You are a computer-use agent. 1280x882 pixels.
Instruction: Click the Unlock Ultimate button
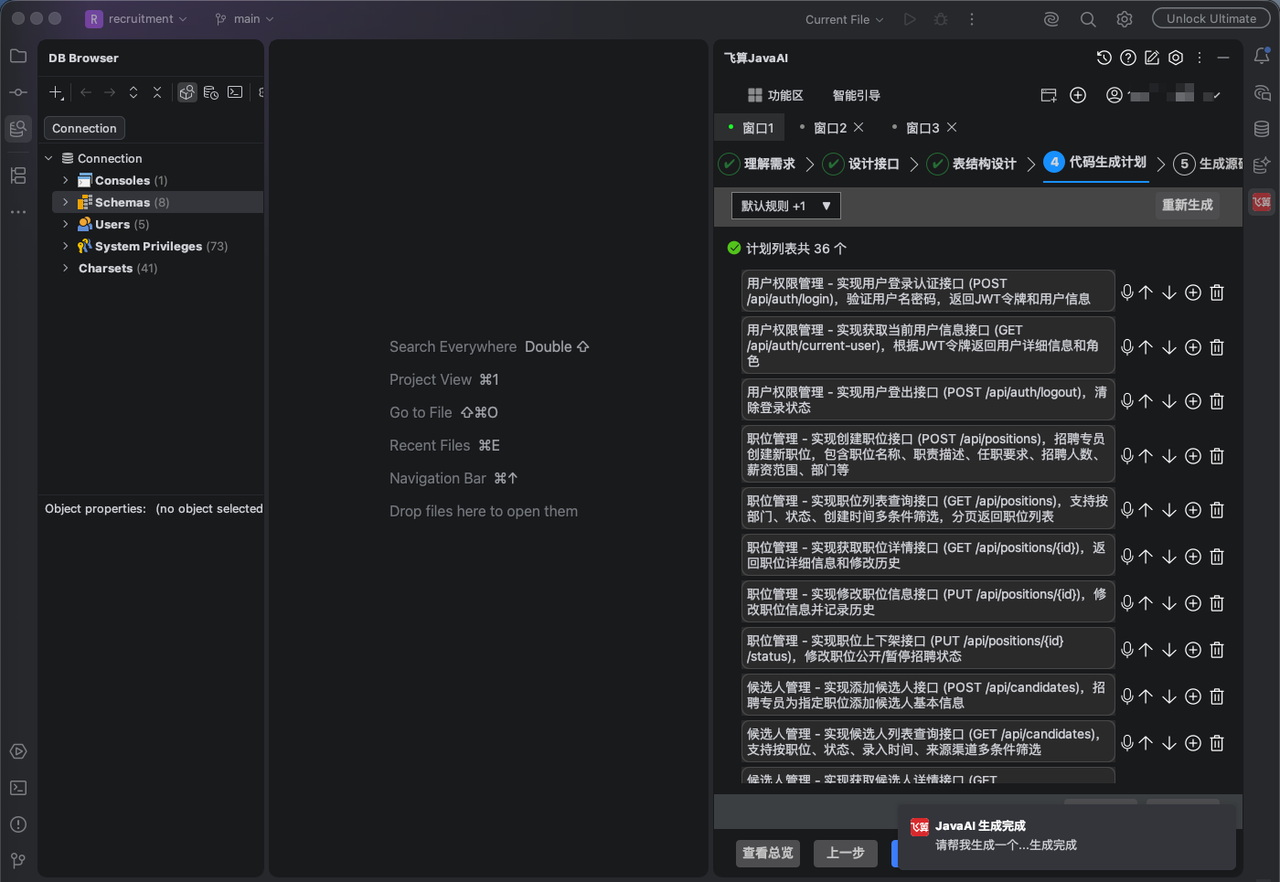tap(1210, 19)
